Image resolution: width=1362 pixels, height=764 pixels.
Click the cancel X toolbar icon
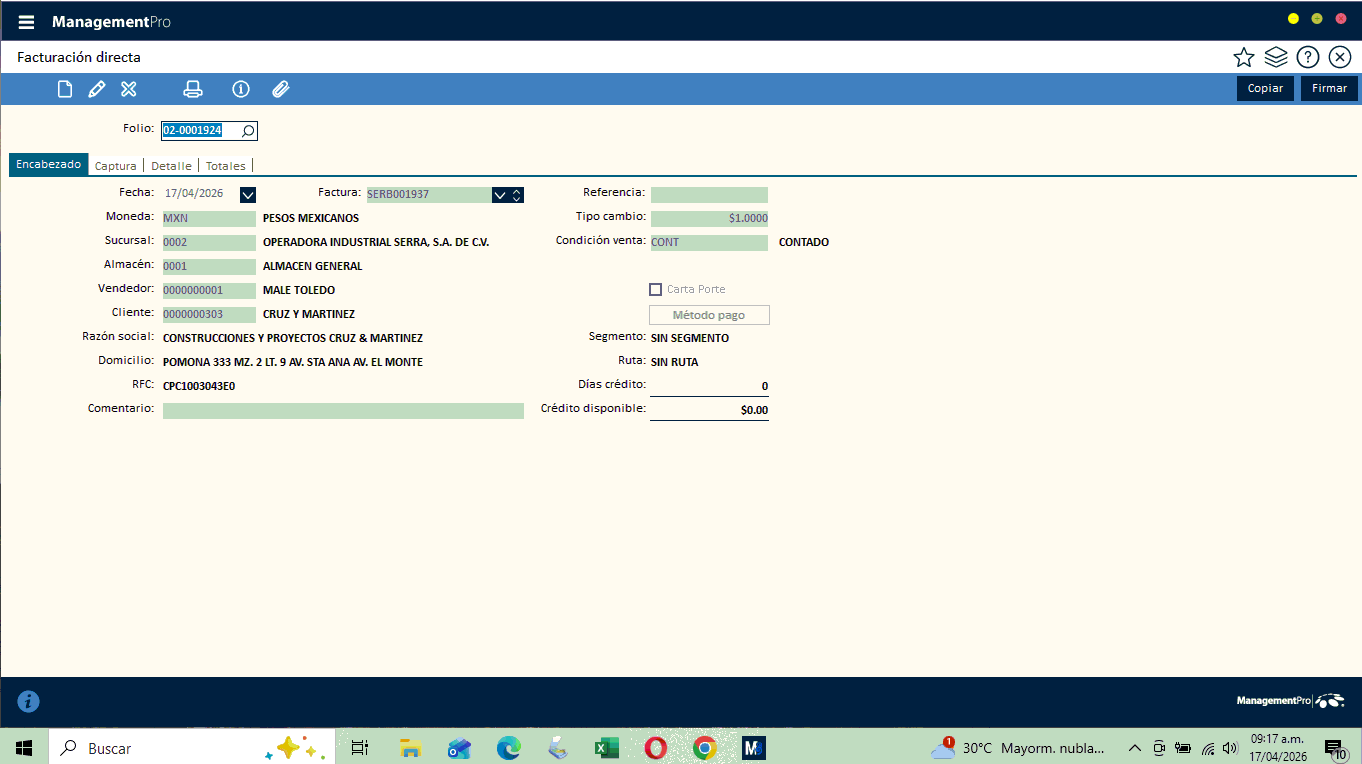[x=128, y=89]
